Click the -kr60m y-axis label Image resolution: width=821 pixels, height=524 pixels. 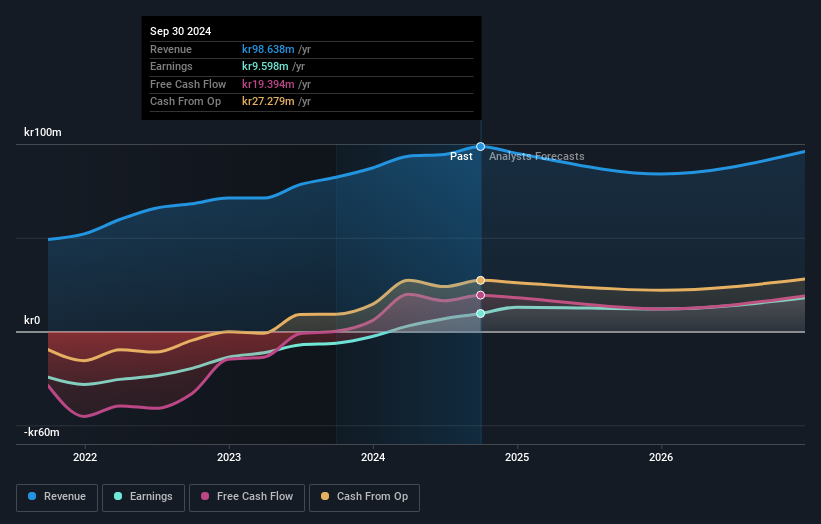click(41, 432)
